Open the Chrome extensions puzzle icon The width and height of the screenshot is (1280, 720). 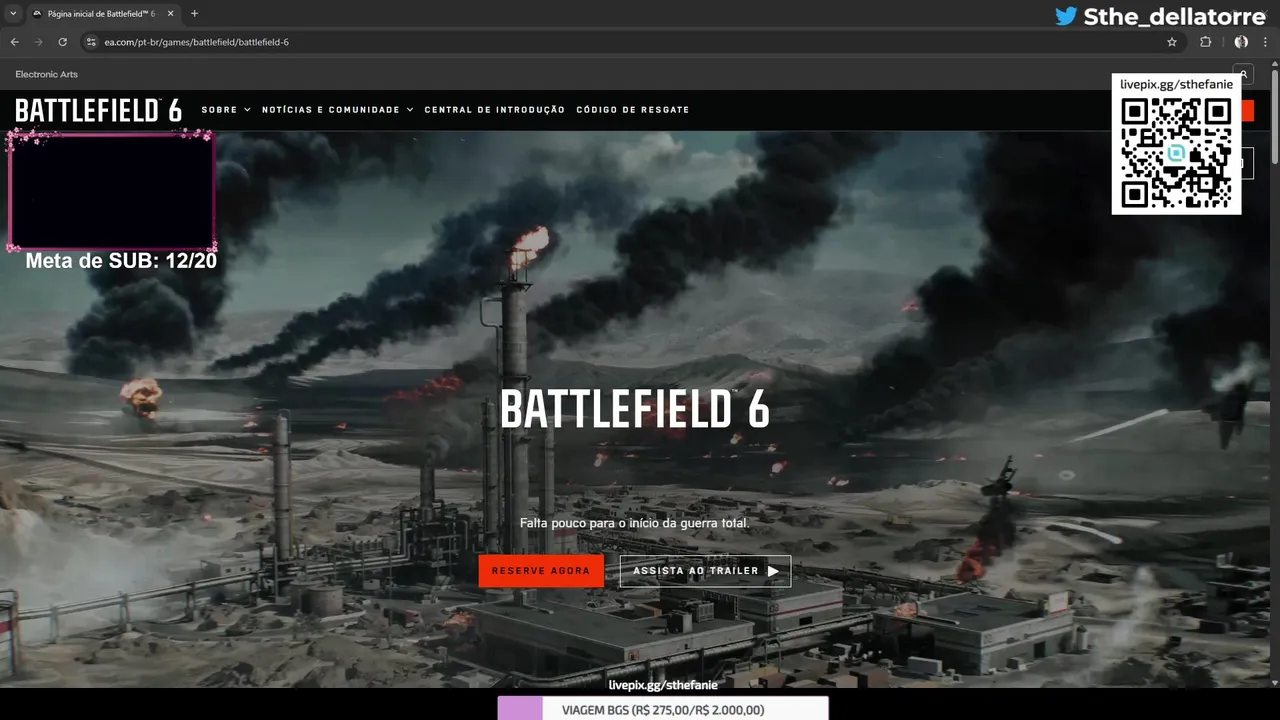pos(1205,42)
